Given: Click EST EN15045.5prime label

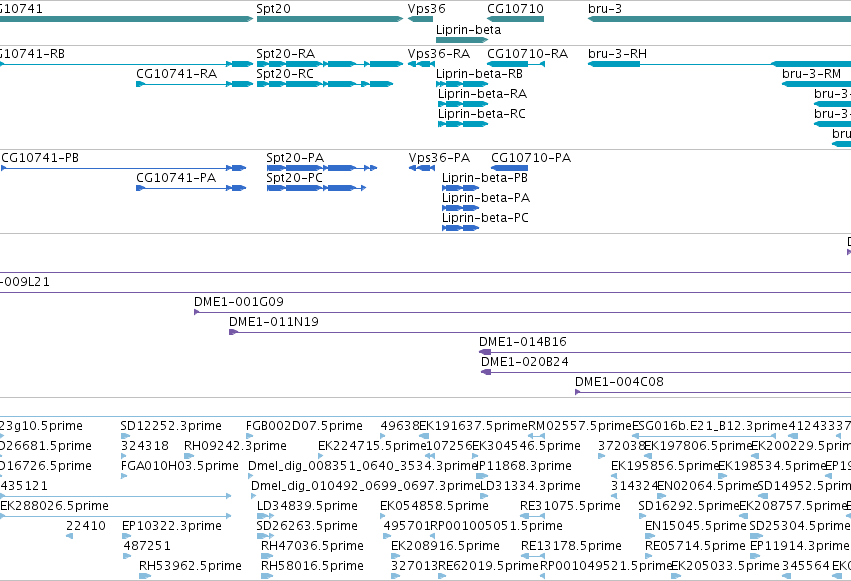Looking at the screenshot, I should 696,526.
